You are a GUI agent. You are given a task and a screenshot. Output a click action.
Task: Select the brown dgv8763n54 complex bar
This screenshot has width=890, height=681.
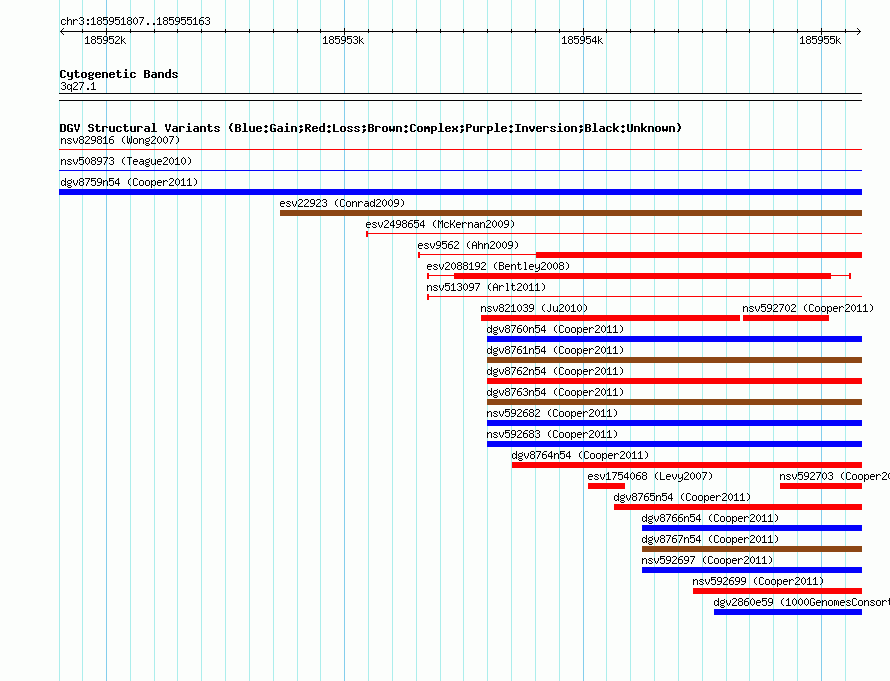pyautogui.click(x=674, y=402)
